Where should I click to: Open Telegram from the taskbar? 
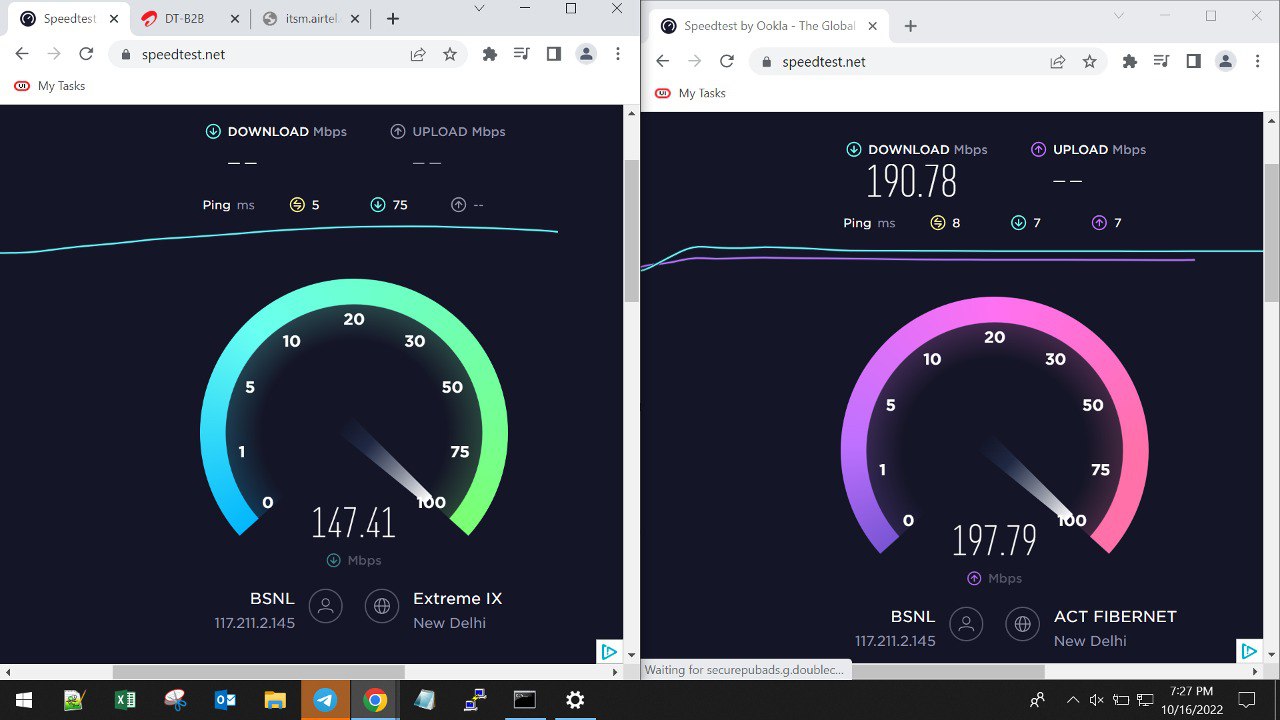coord(325,700)
